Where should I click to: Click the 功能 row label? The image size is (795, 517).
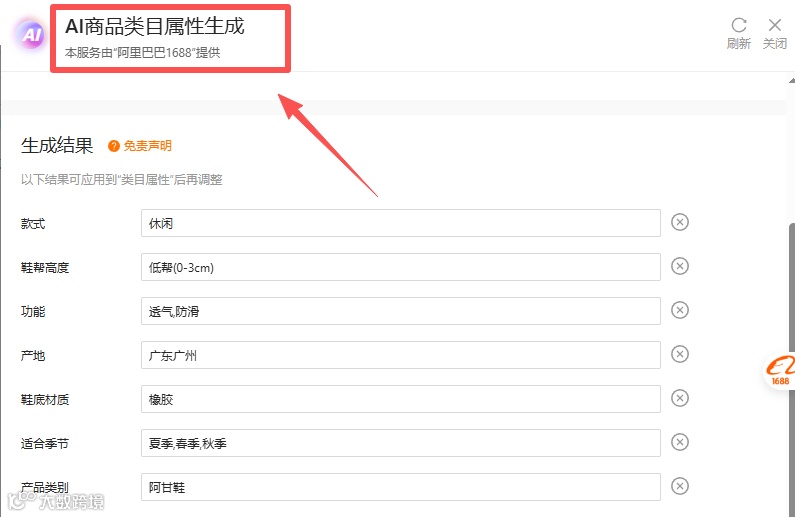point(33,311)
